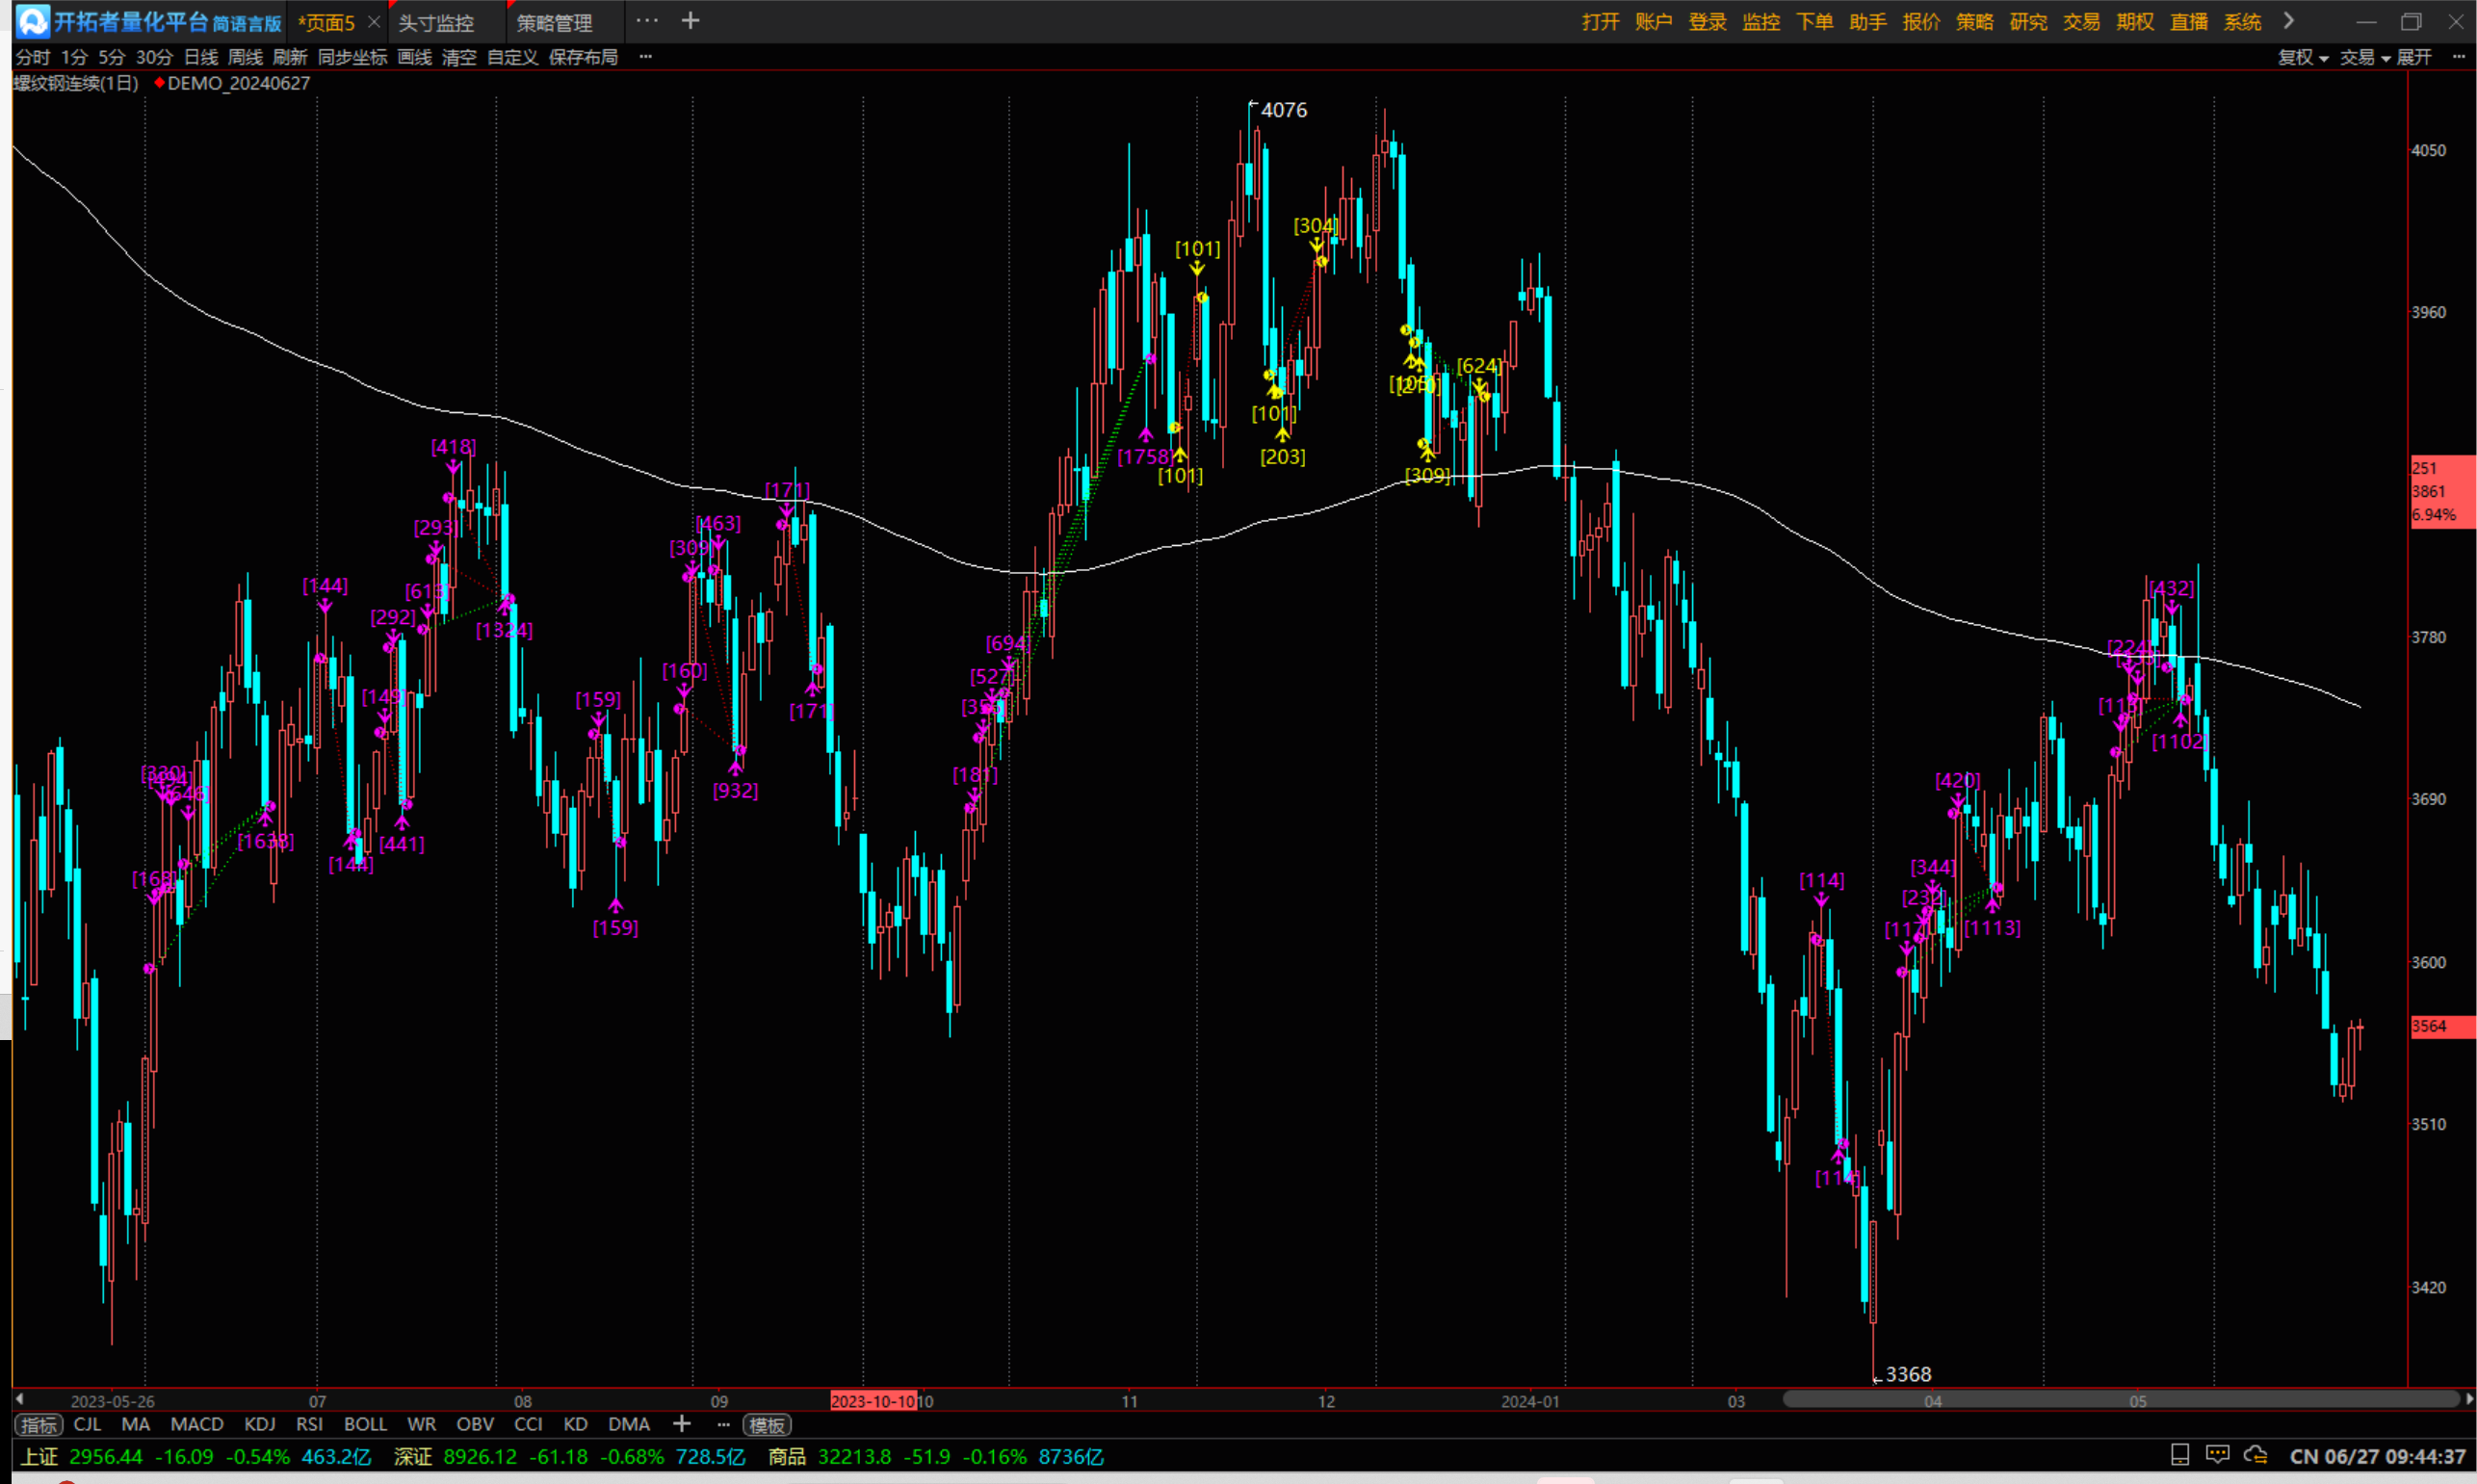Click the 模板 button

point(767,1424)
